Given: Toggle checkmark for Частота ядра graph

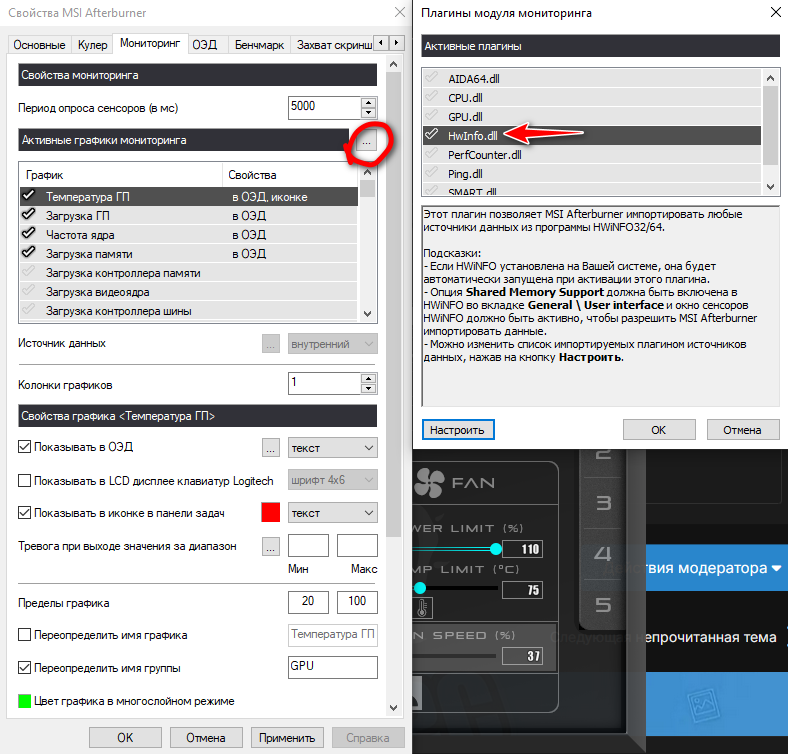Looking at the screenshot, I should point(29,234).
